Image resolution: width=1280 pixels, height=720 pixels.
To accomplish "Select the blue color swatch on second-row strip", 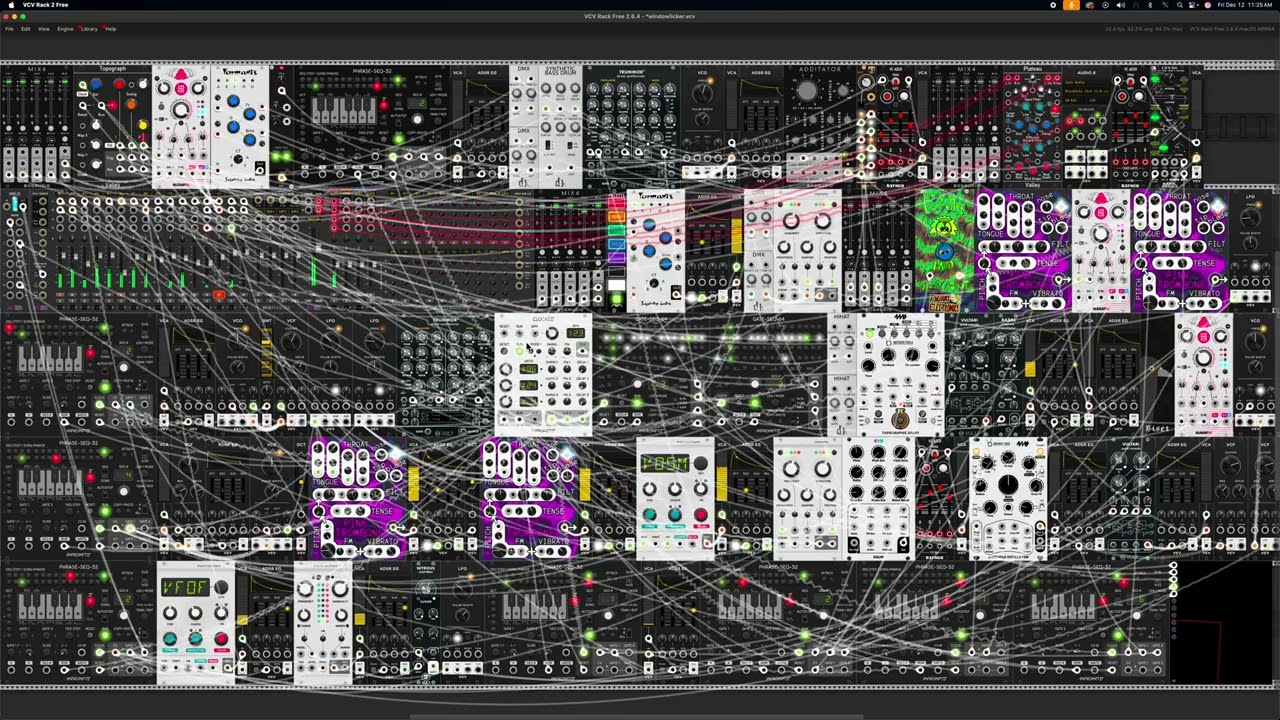I will click(616, 245).
